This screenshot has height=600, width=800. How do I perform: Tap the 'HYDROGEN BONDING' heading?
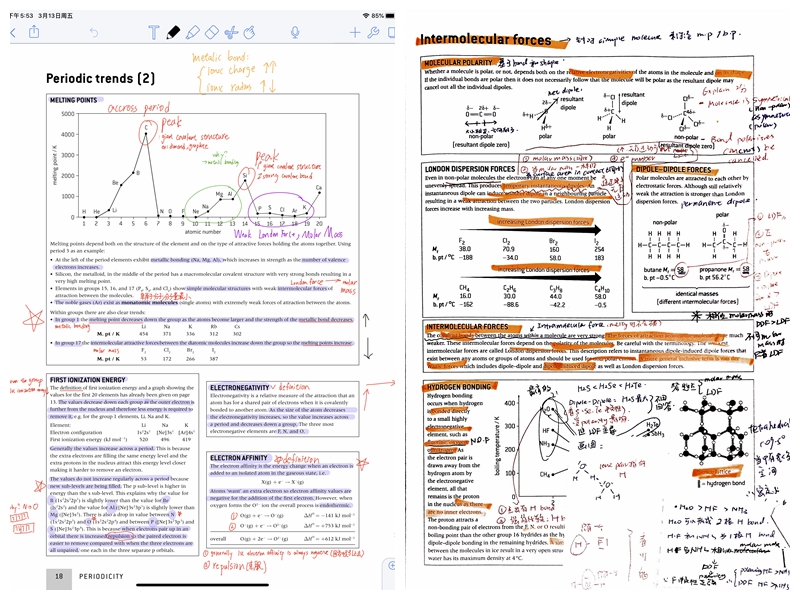459,387
